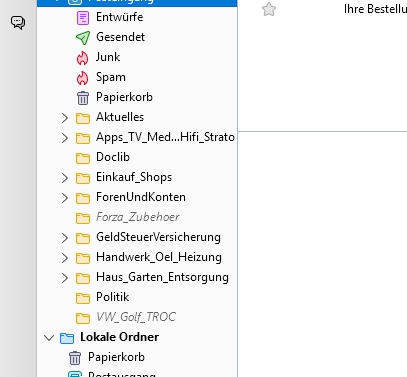407x377 pixels.
Task: Open the Forza_Zubehoer folder
Action: coord(137,217)
